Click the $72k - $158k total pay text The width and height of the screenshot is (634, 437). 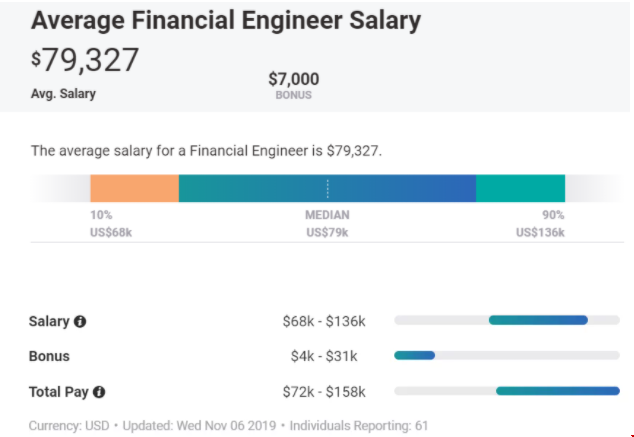pos(324,392)
